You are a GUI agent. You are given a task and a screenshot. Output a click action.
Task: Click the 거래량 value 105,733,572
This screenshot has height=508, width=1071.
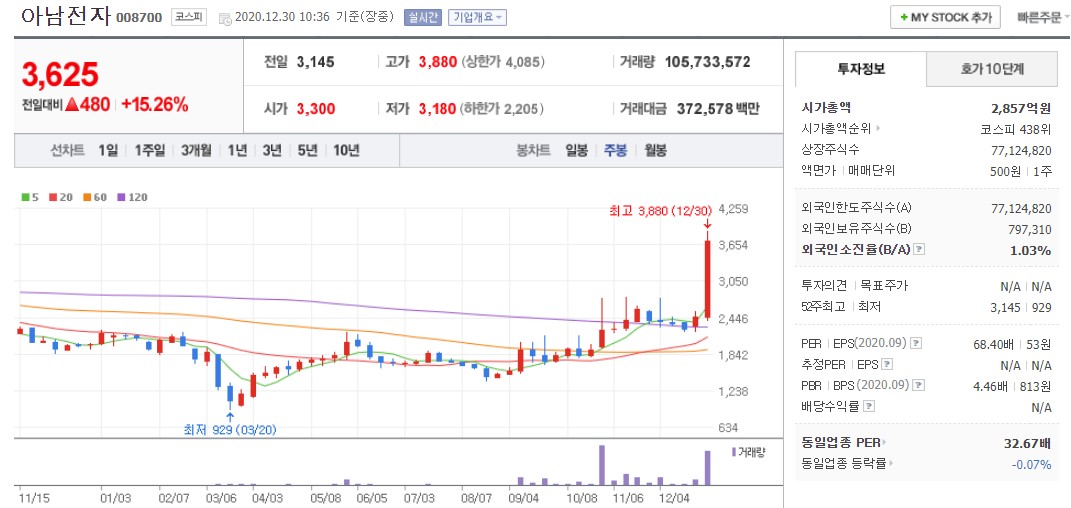click(x=708, y=62)
